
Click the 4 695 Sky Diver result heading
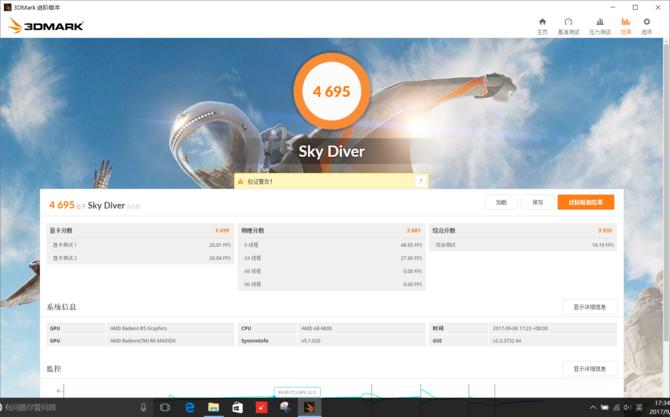(x=94, y=205)
